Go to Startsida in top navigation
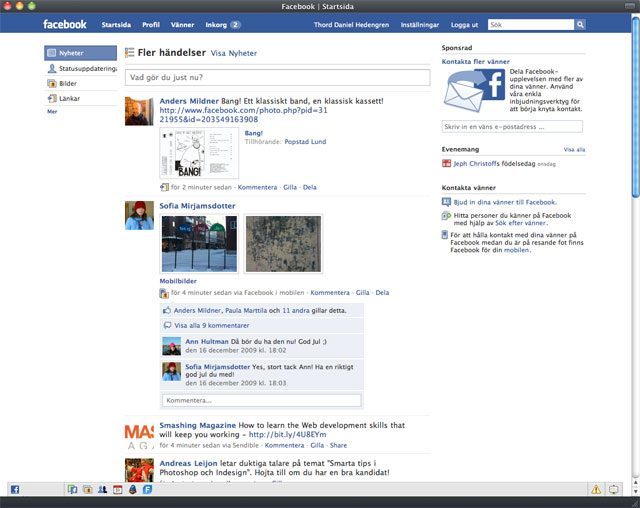Screen dimensions: 640x508 point(116,25)
